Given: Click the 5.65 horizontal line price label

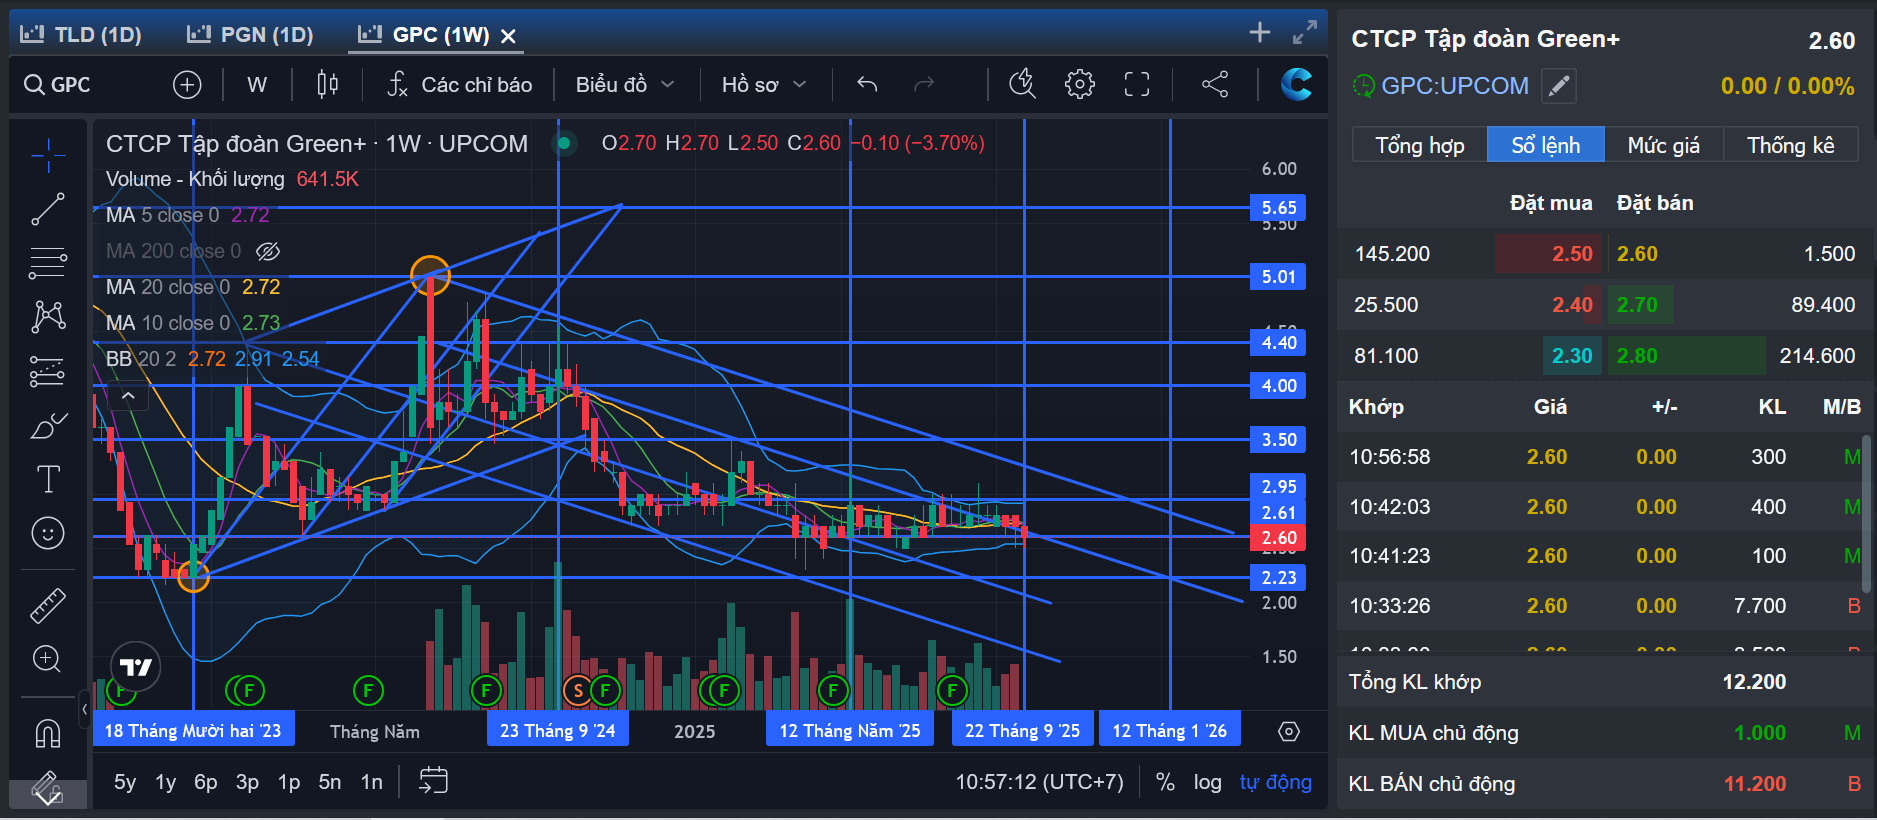Looking at the screenshot, I should click(x=1278, y=208).
